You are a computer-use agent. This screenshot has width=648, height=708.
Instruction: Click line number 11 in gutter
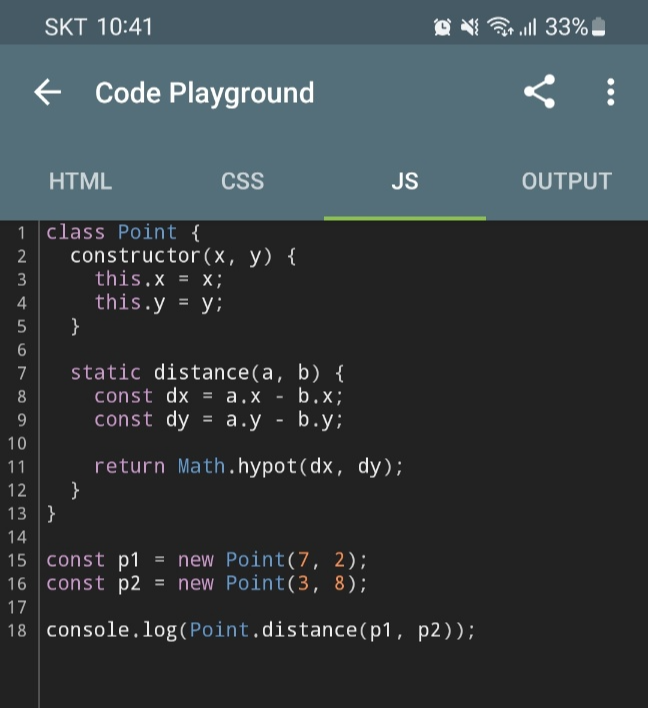coord(17,467)
